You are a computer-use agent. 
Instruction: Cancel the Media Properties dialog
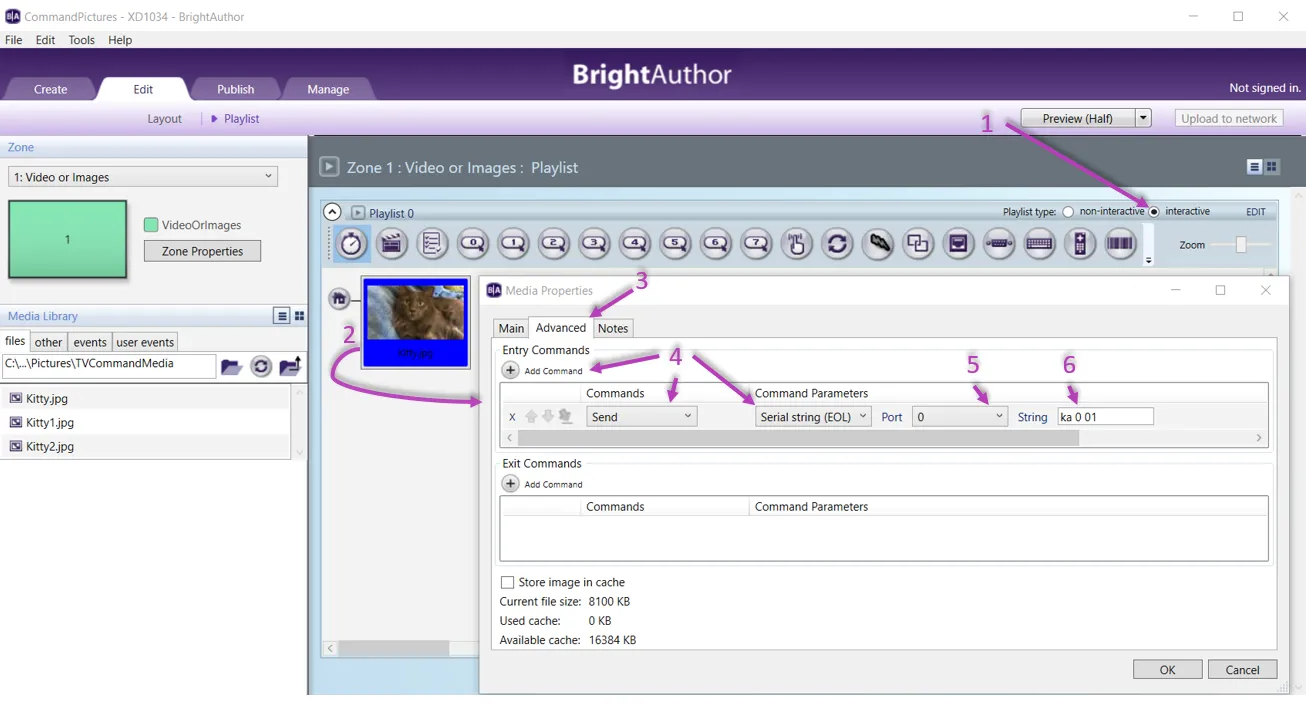(1242, 670)
